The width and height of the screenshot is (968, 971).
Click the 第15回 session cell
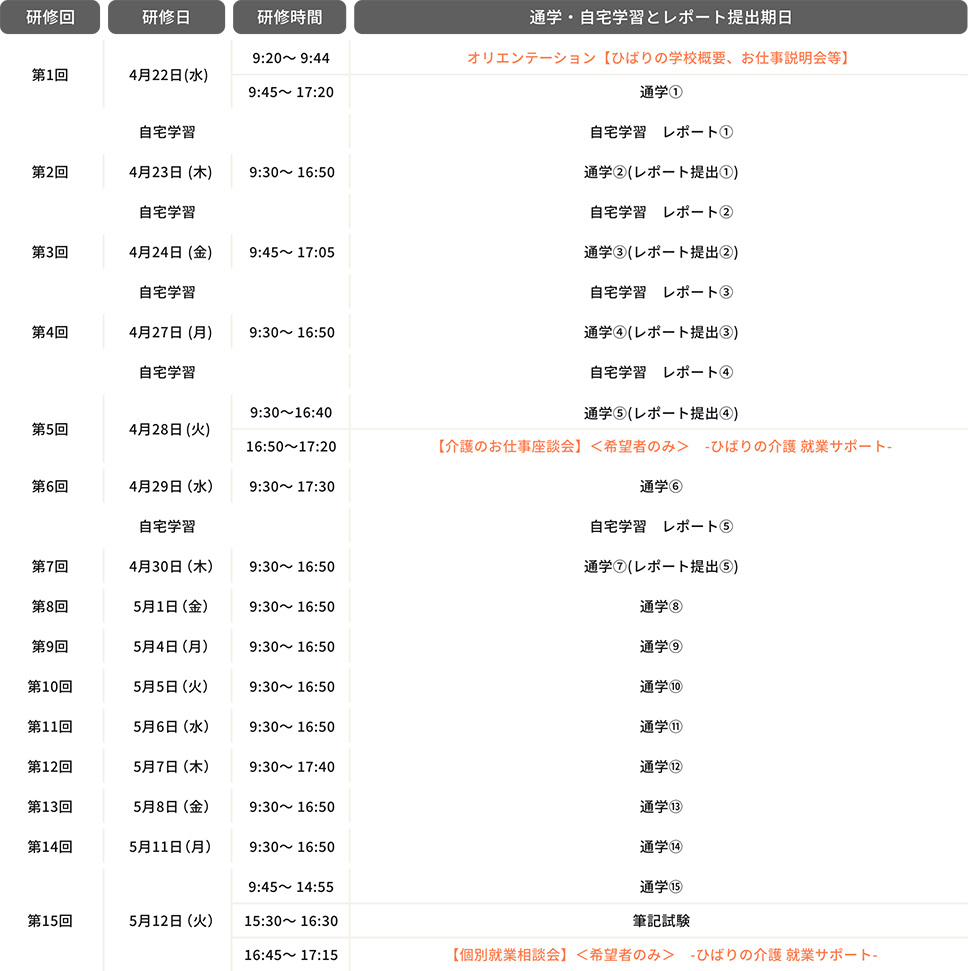pyautogui.click(x=50, y=921)
